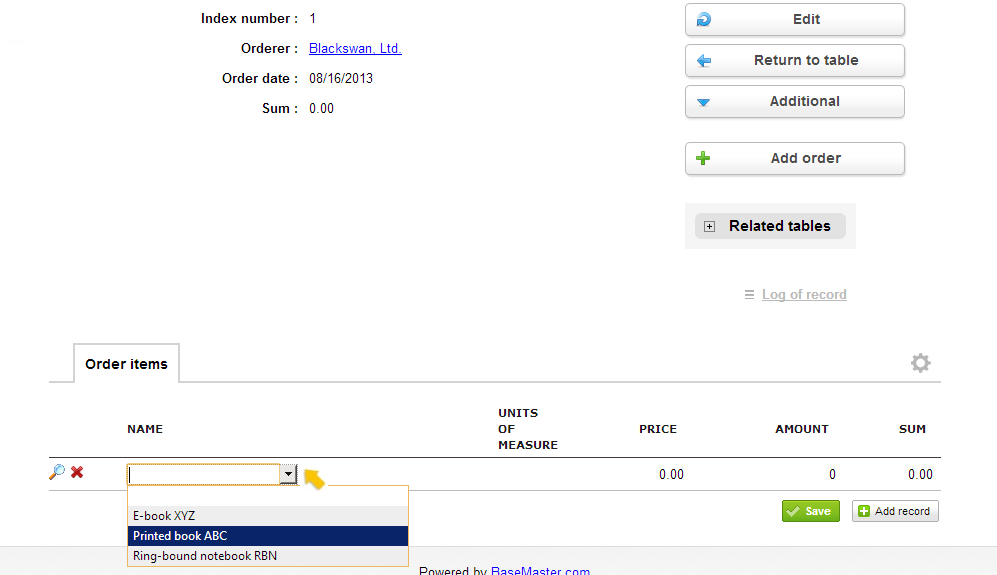
Task: Choose Ring-bound notebook RBN option
Action: point(268,556)
